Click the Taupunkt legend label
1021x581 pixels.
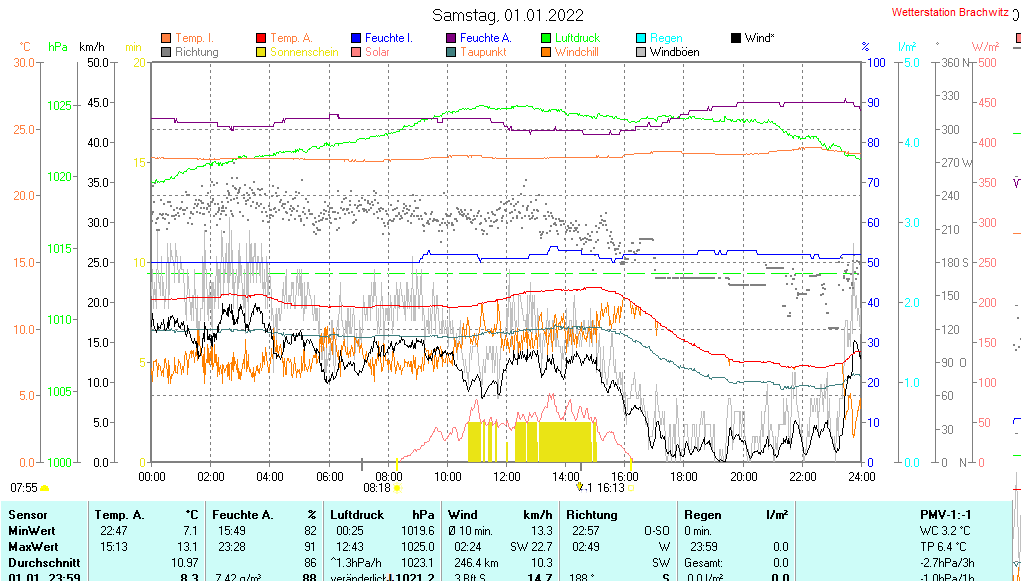(483, 52)
